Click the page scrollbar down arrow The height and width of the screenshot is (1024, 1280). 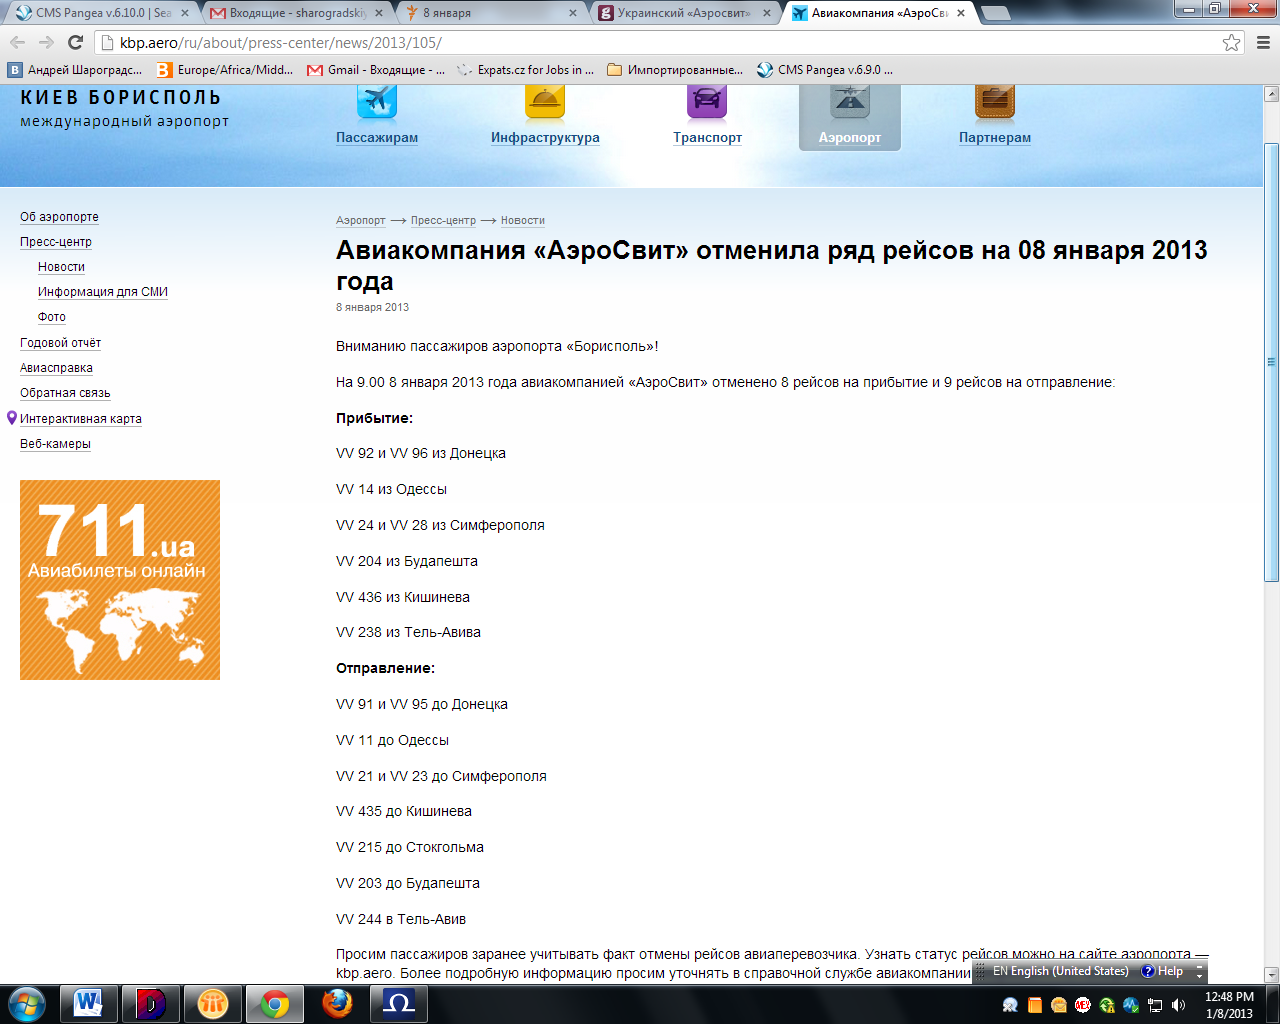coord(1271,974)
